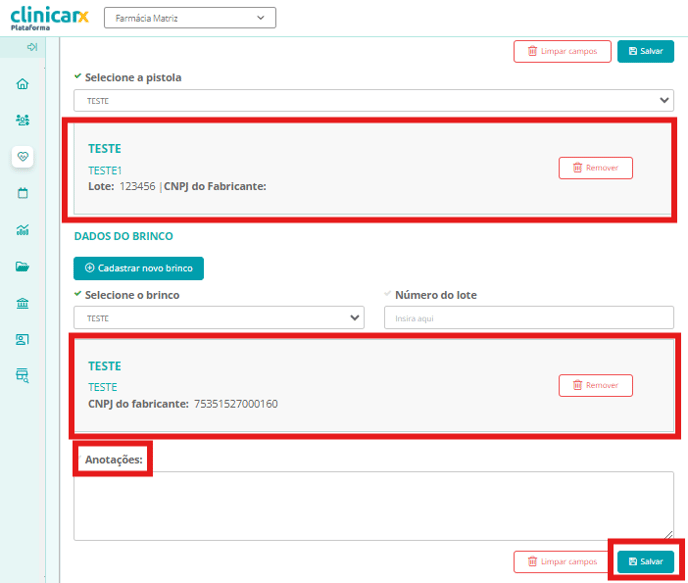Open the folder sidebar icon
This screenshot has width=688, height=583.
tap(23, 267)
